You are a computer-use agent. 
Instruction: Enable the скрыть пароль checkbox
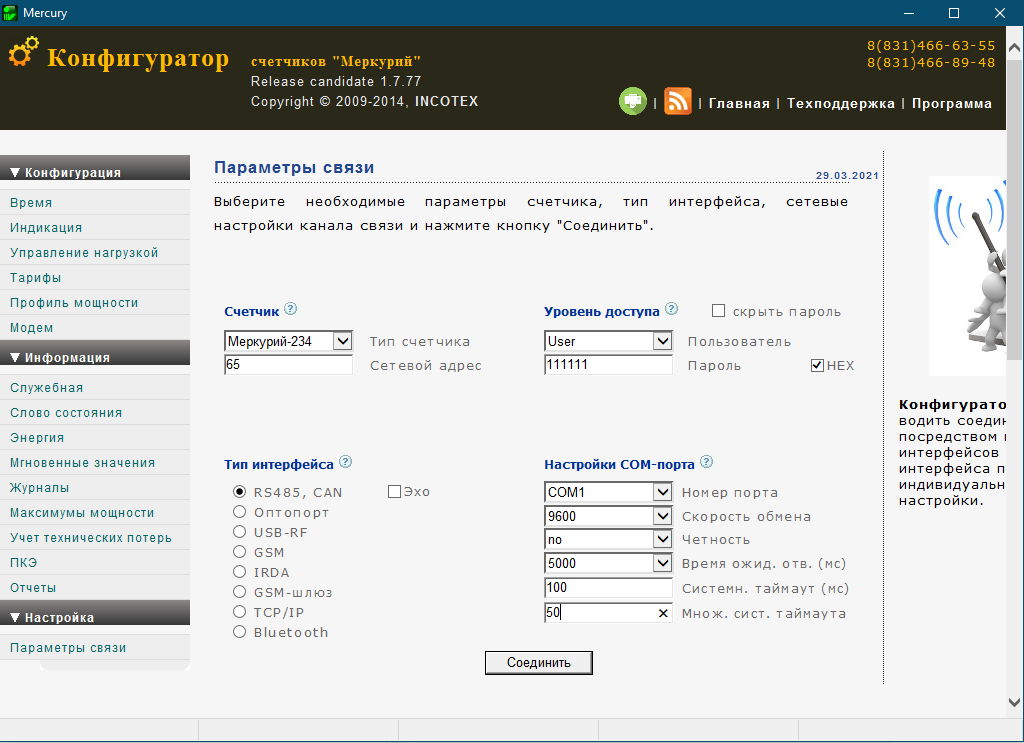point(718,311)
